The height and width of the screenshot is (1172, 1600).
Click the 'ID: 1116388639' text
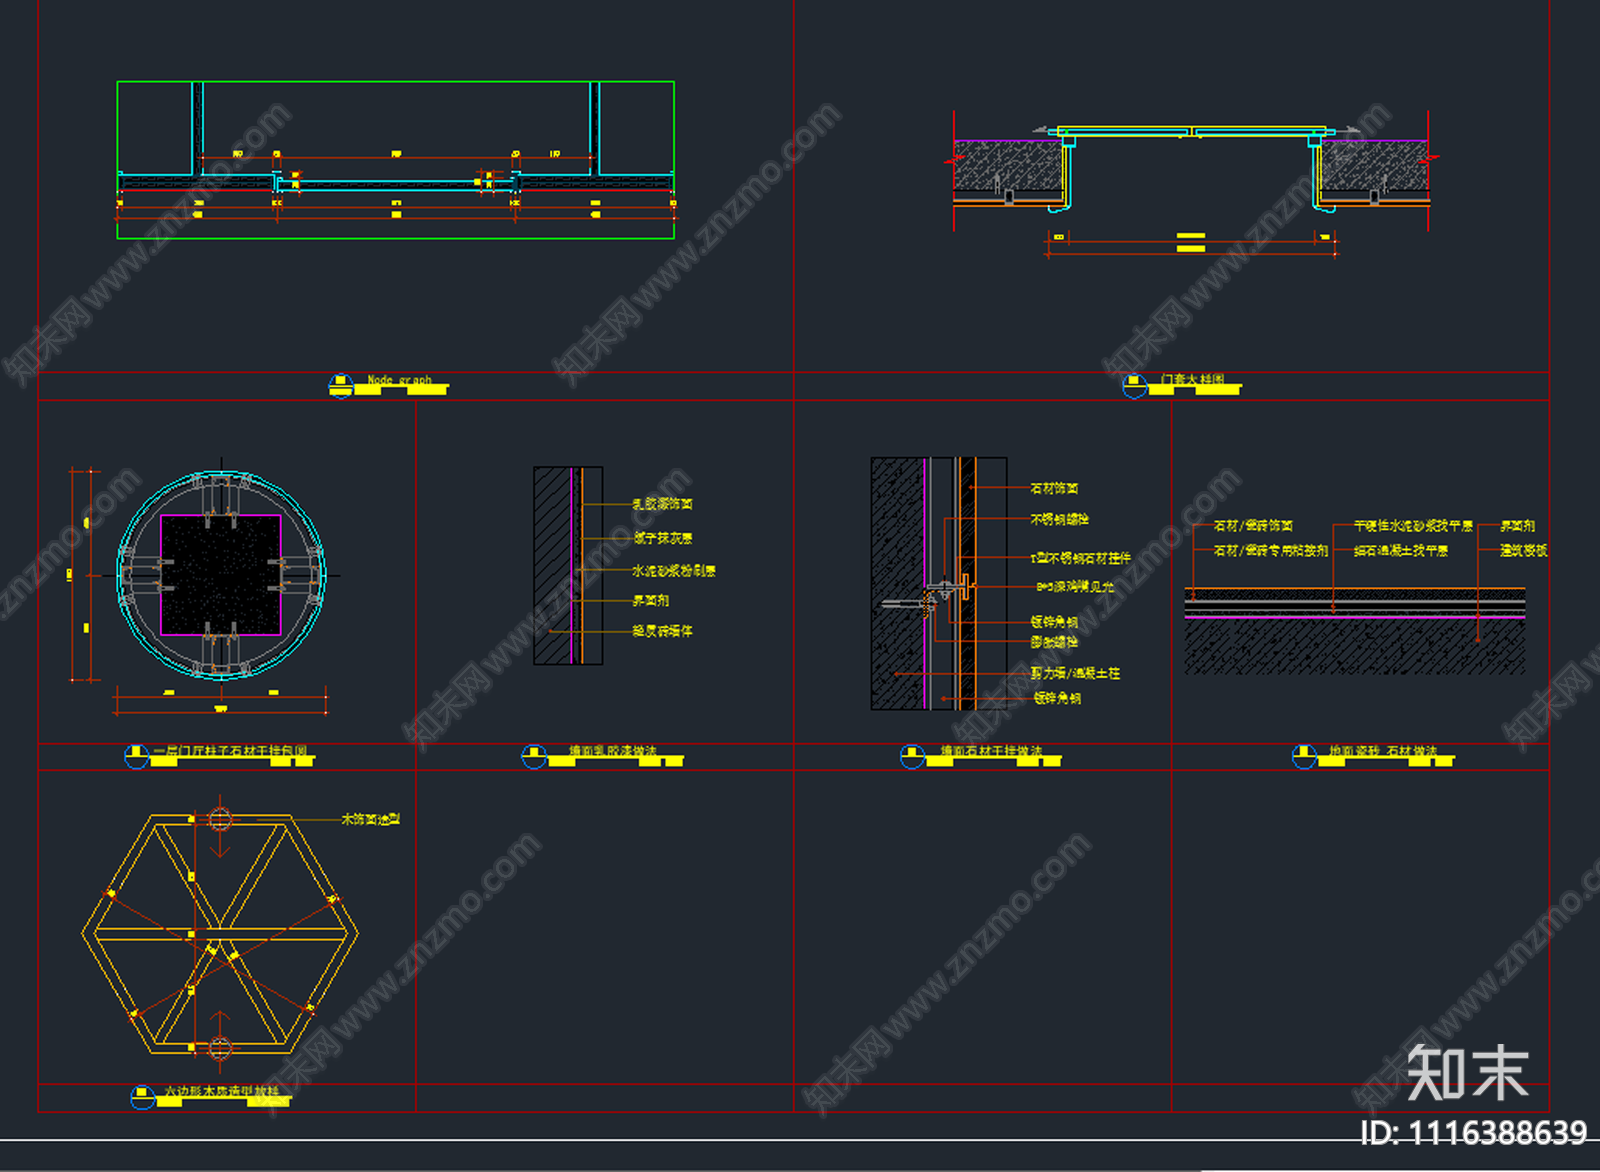[1473, 1133]
